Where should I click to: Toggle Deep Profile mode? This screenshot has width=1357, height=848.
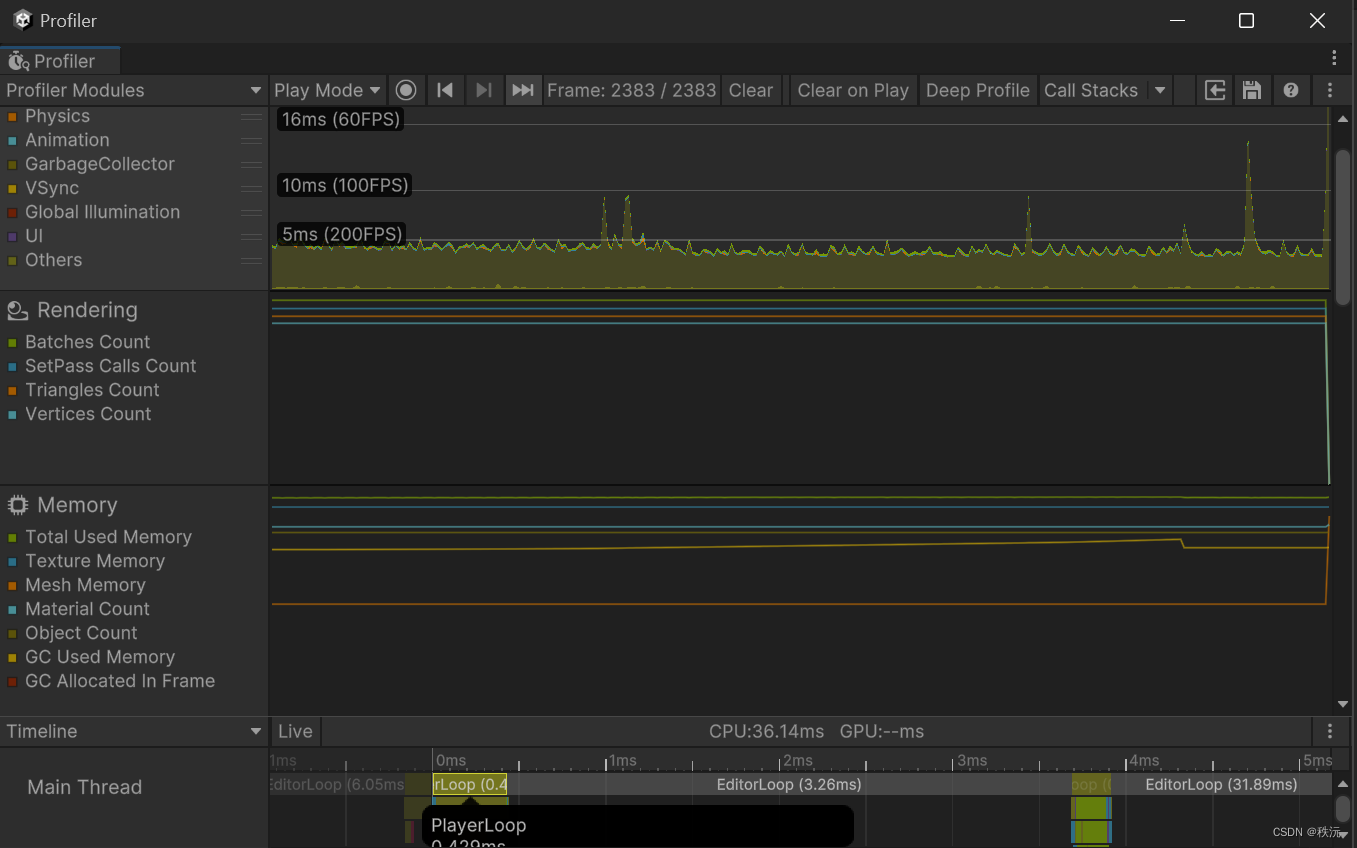tap(978, 90)
